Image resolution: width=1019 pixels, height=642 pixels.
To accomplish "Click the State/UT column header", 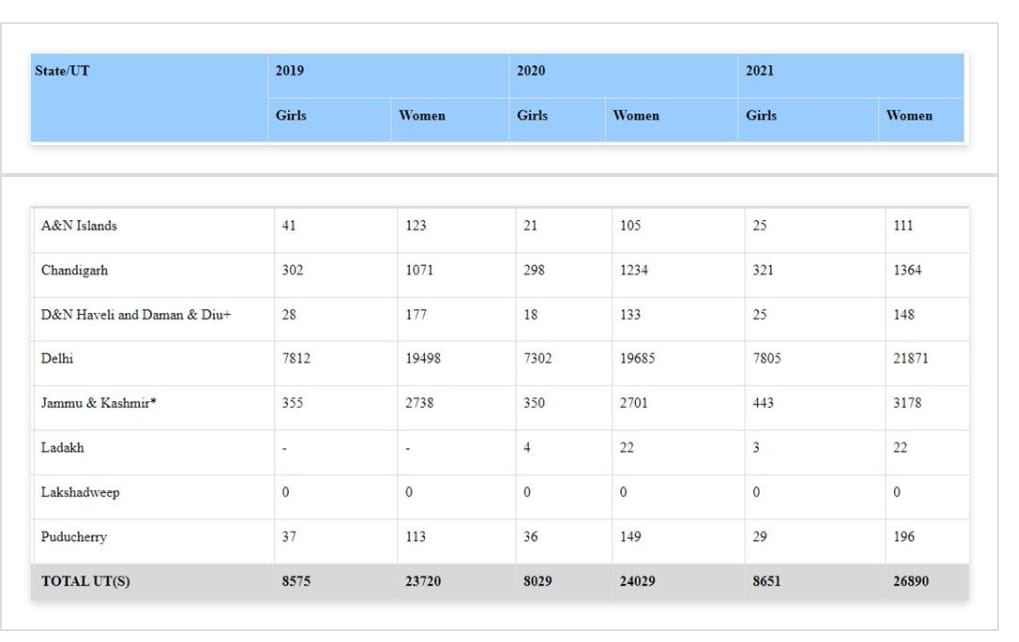I will (62, 71).
